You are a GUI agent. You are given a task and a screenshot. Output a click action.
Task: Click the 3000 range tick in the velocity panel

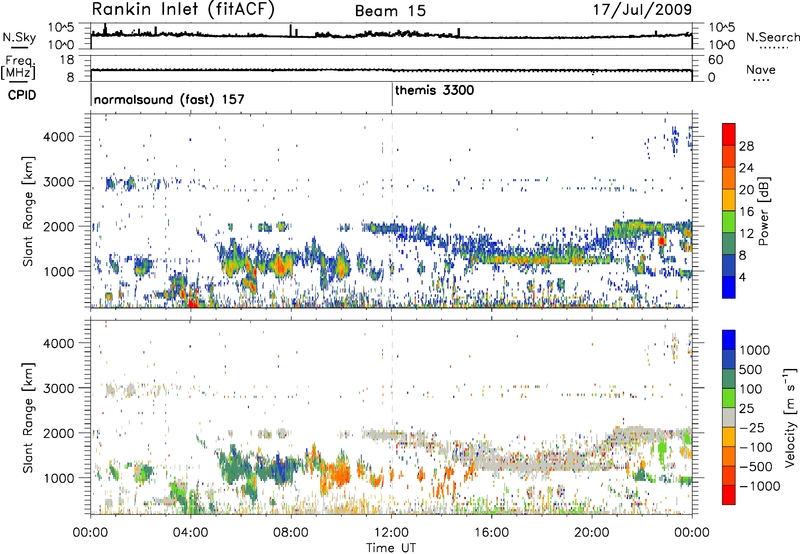click(x=58, y=388)
